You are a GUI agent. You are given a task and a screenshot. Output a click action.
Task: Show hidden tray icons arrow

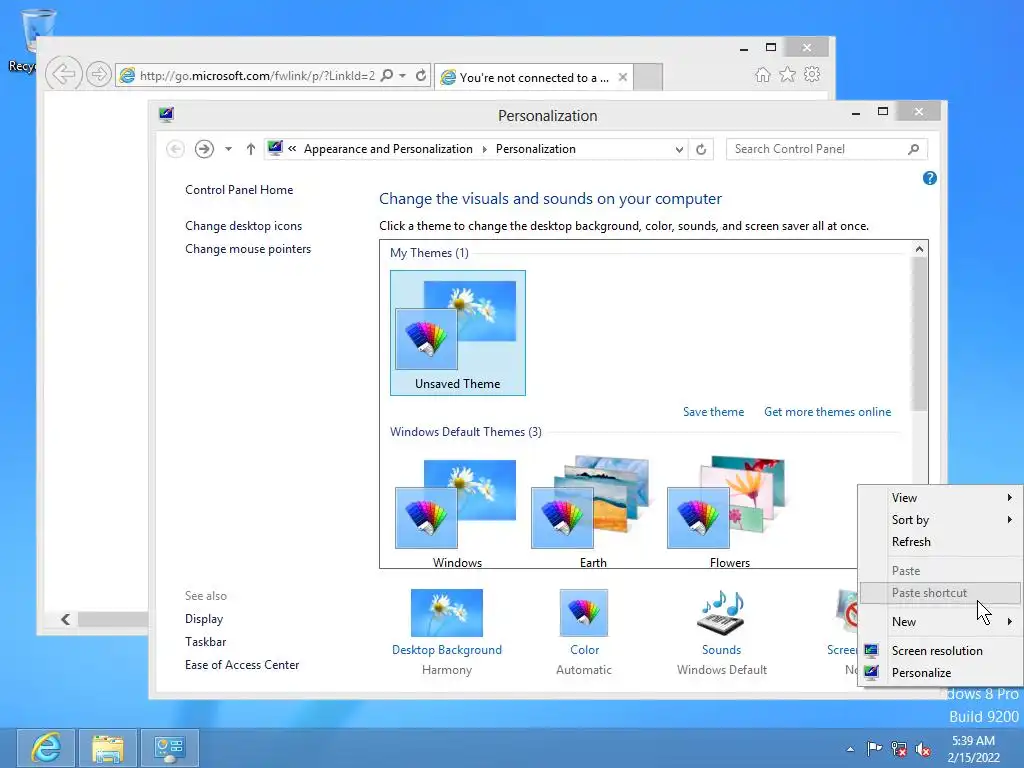[850, 749]
